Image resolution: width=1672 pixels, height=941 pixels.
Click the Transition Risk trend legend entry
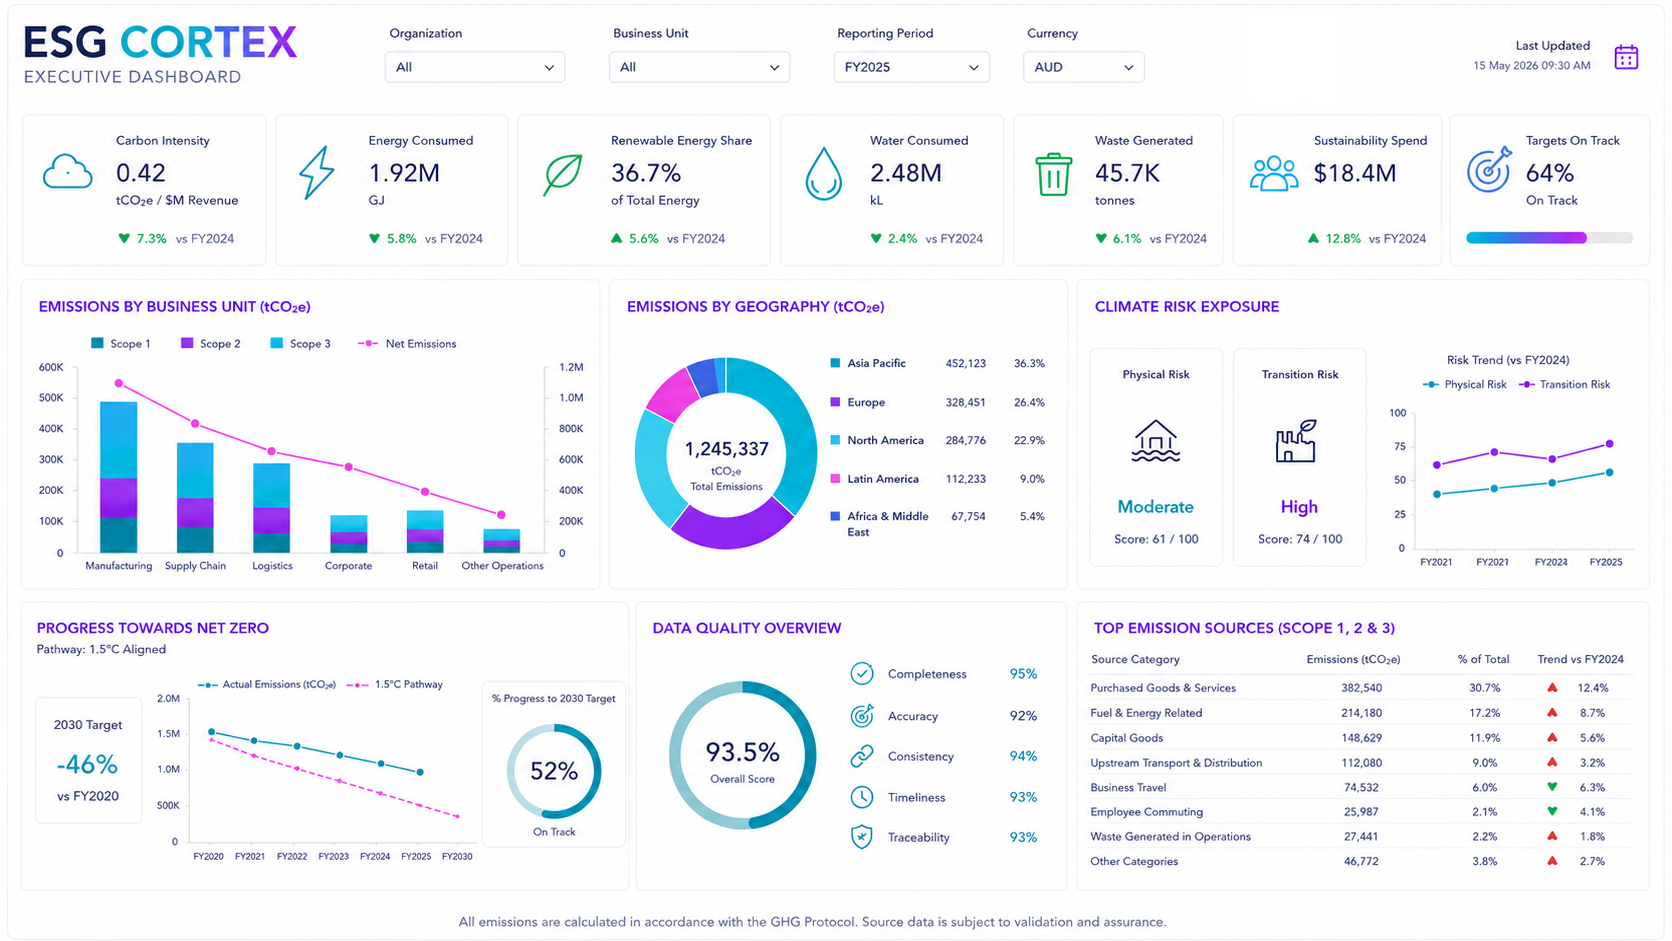point(1565,384)
